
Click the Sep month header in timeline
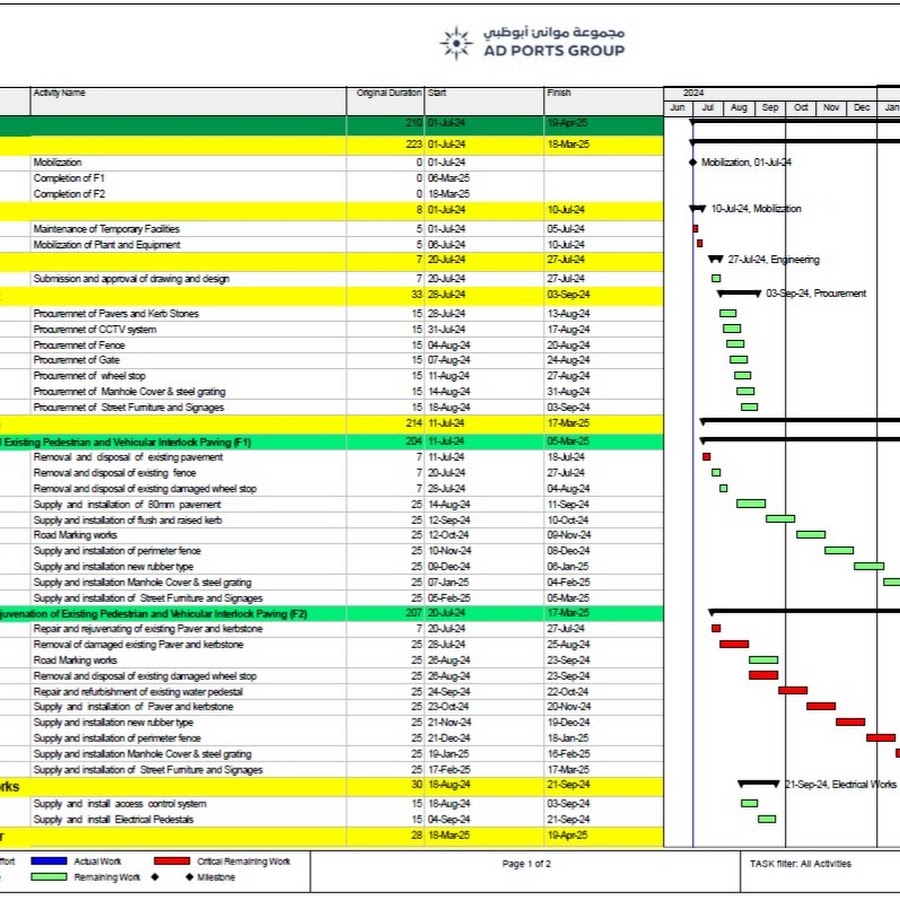pos(770,108)
